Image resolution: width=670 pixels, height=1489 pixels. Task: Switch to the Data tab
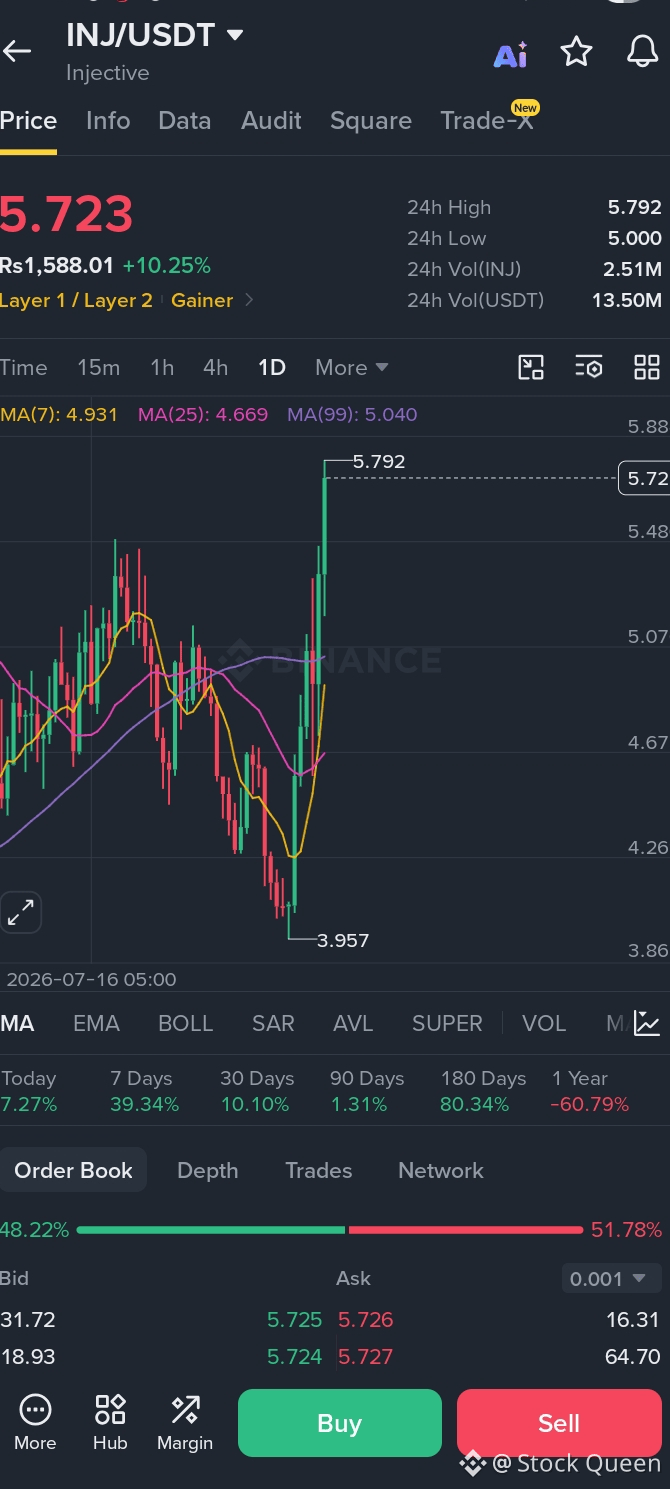(x=185, y=121)
